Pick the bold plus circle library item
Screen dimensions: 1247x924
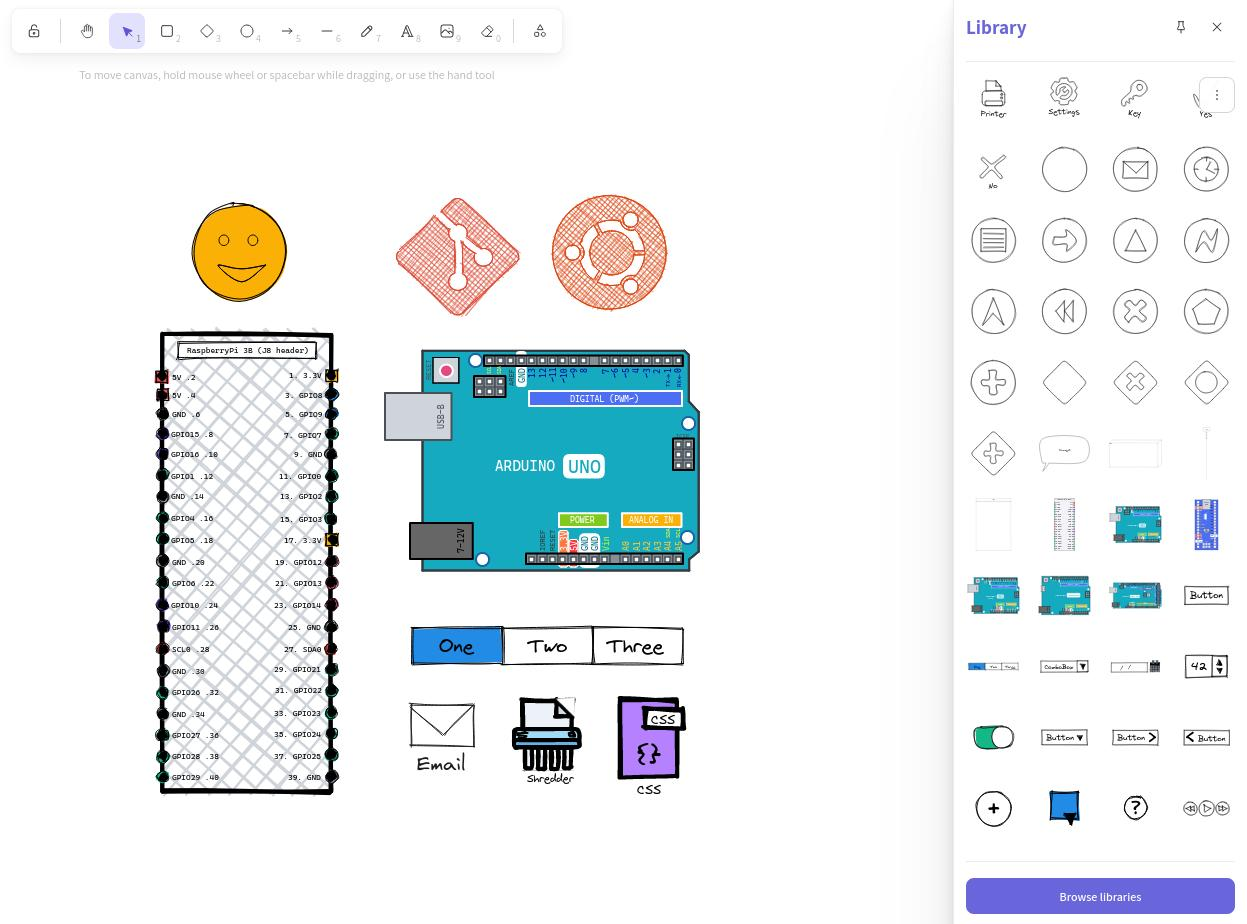[993, 808]
